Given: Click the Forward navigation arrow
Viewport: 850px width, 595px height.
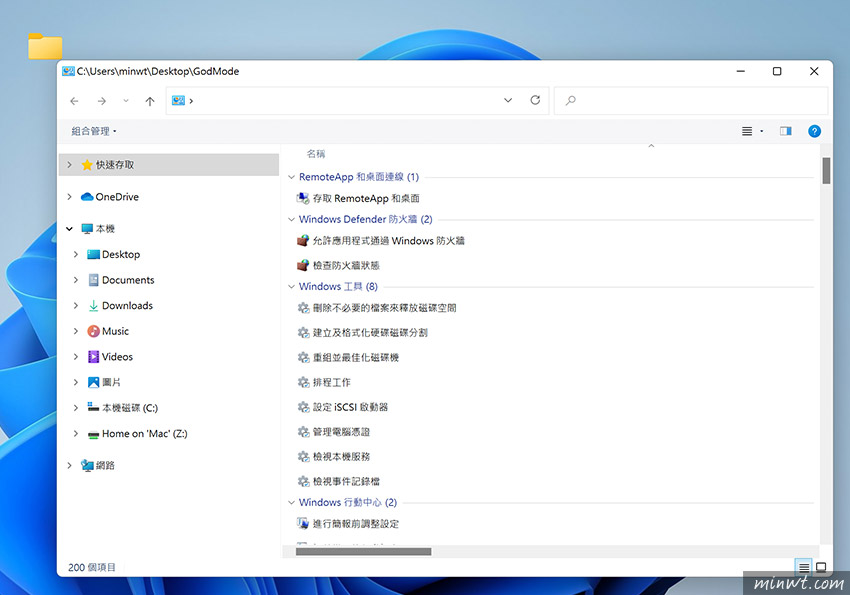Looking at the screenshot, I should (101, 101).
